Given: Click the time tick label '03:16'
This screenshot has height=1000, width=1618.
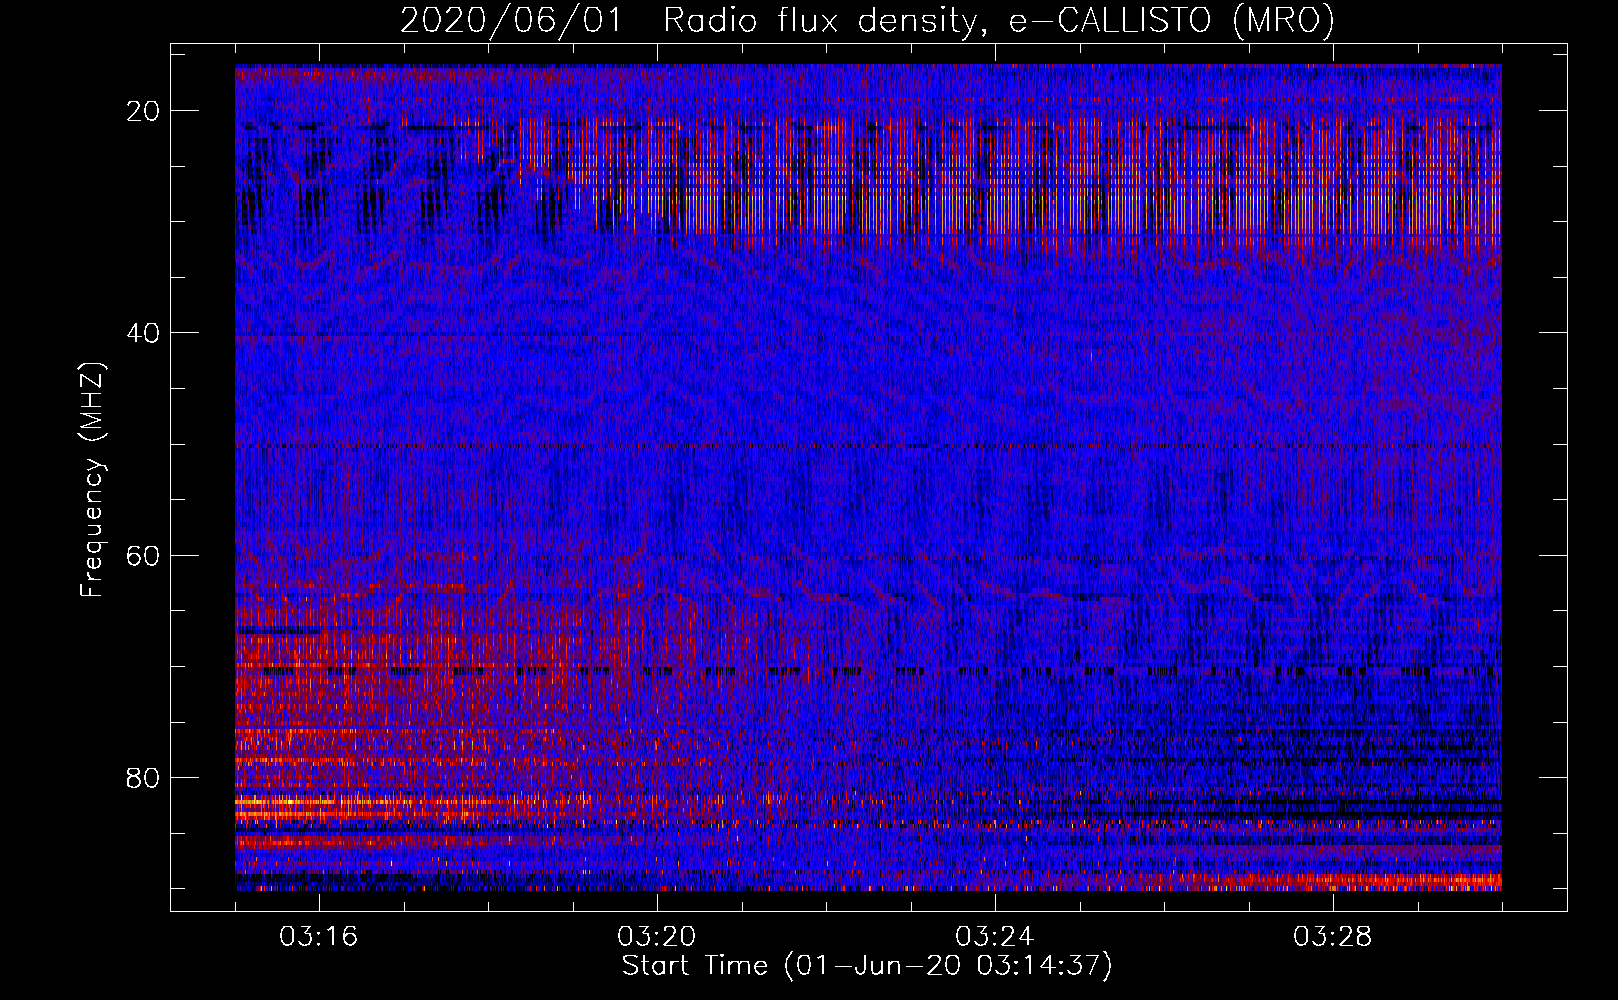Looking at the screenshot, I should point(319,936).
